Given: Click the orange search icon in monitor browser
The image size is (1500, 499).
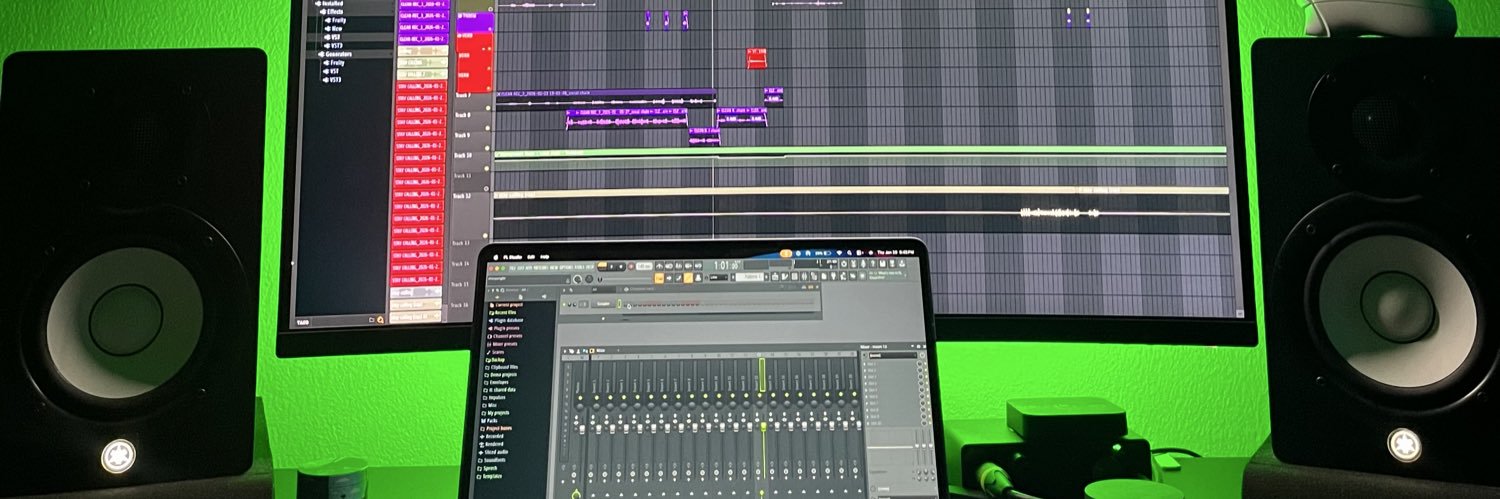Looking at the screenshot, I should click(380, 320).
